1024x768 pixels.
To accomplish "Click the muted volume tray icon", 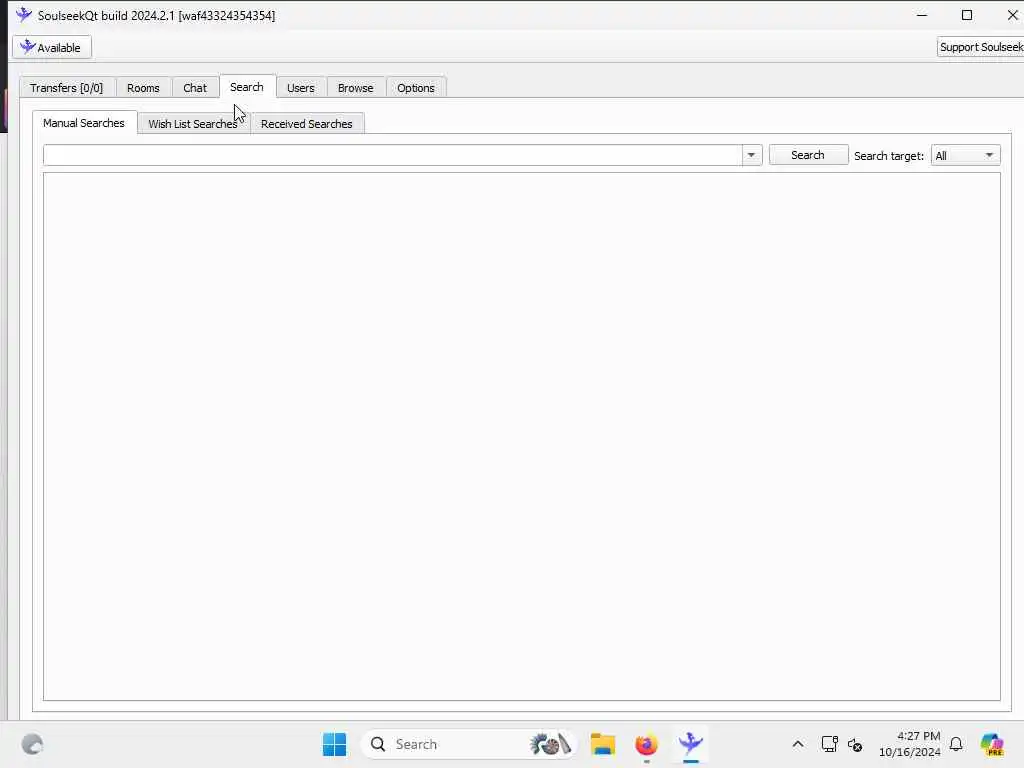I will (x=855, y=744).
